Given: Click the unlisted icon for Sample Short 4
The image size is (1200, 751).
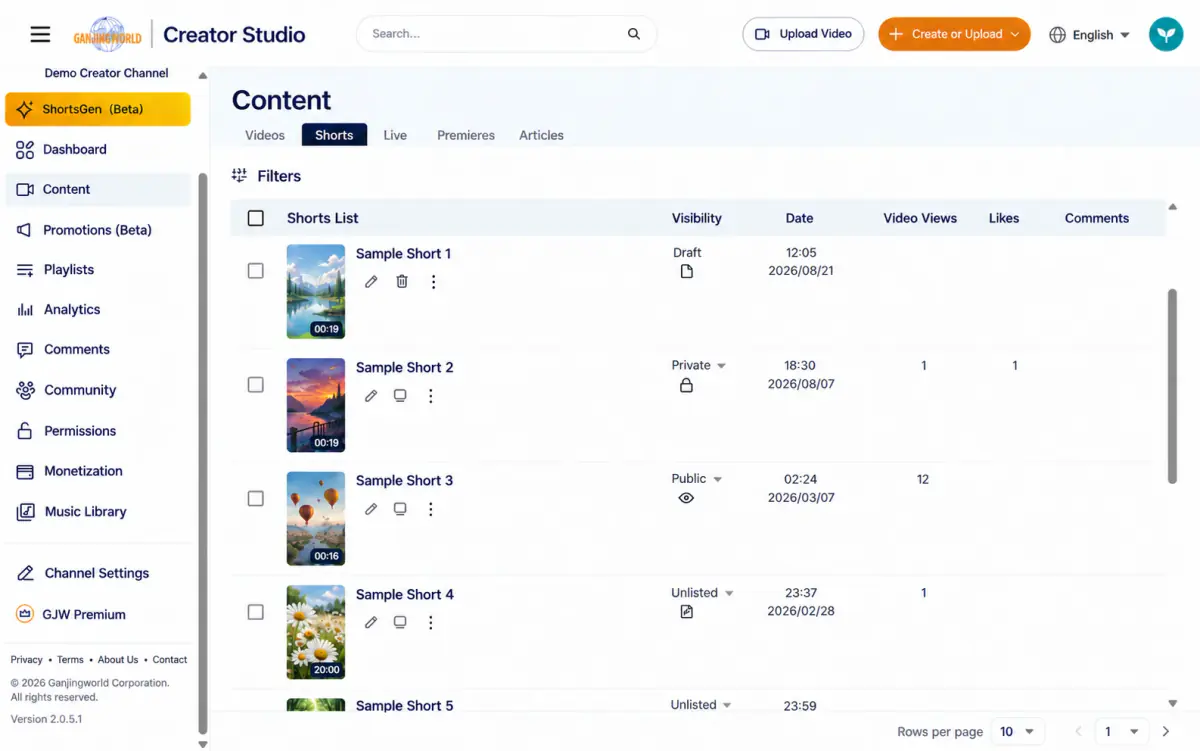Looking at the screenshot, I should tap(686, 611).
